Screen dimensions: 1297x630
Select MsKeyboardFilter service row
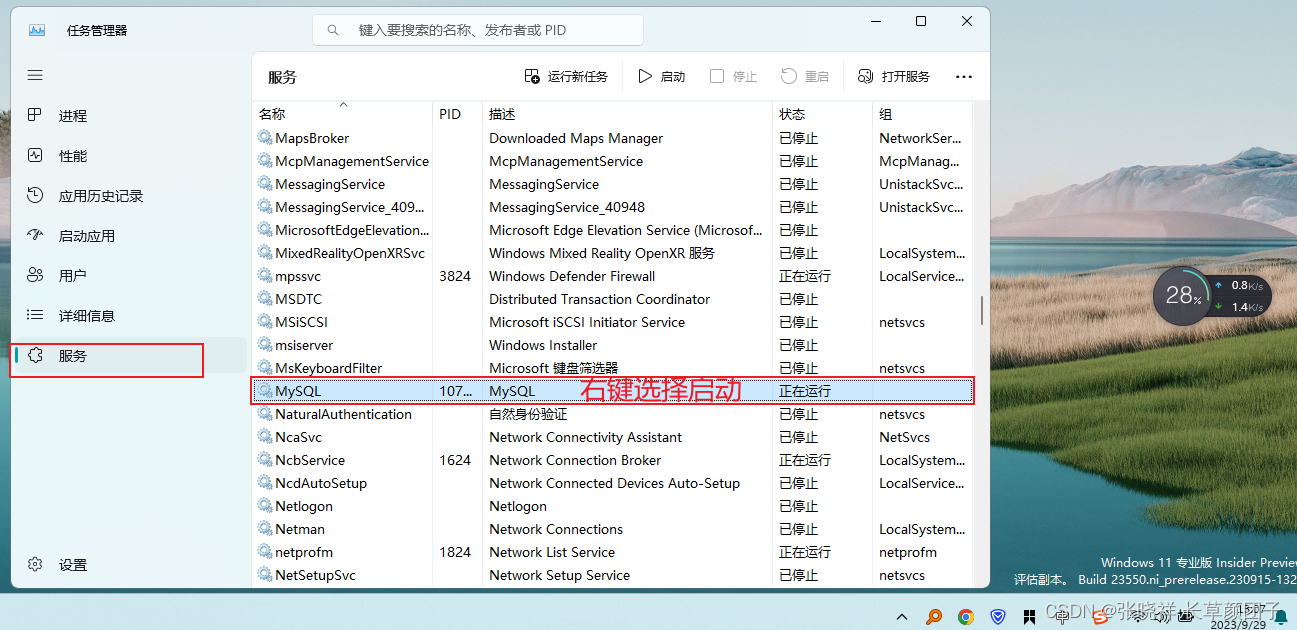pyautogui.click(x=612, y=368)
